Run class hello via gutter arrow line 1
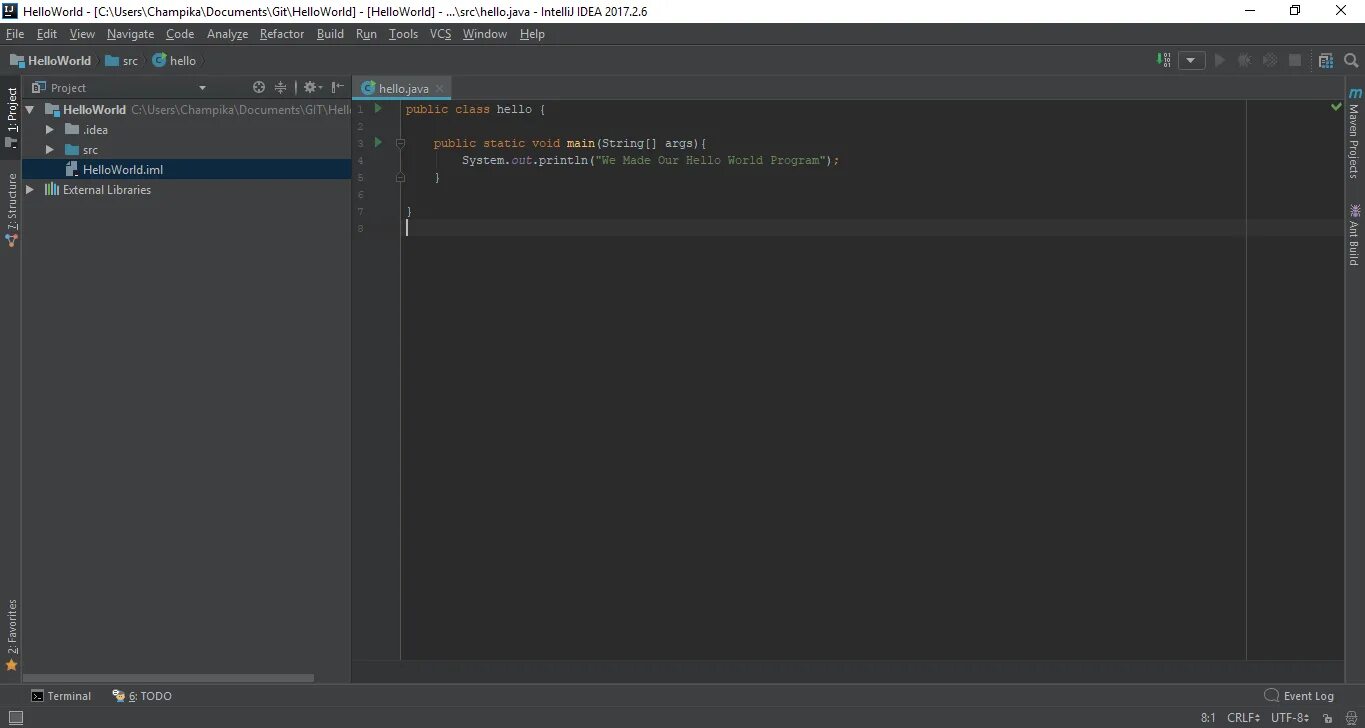Image resolution: width=1365 pixels, height=728 pixels. (378, 108)
